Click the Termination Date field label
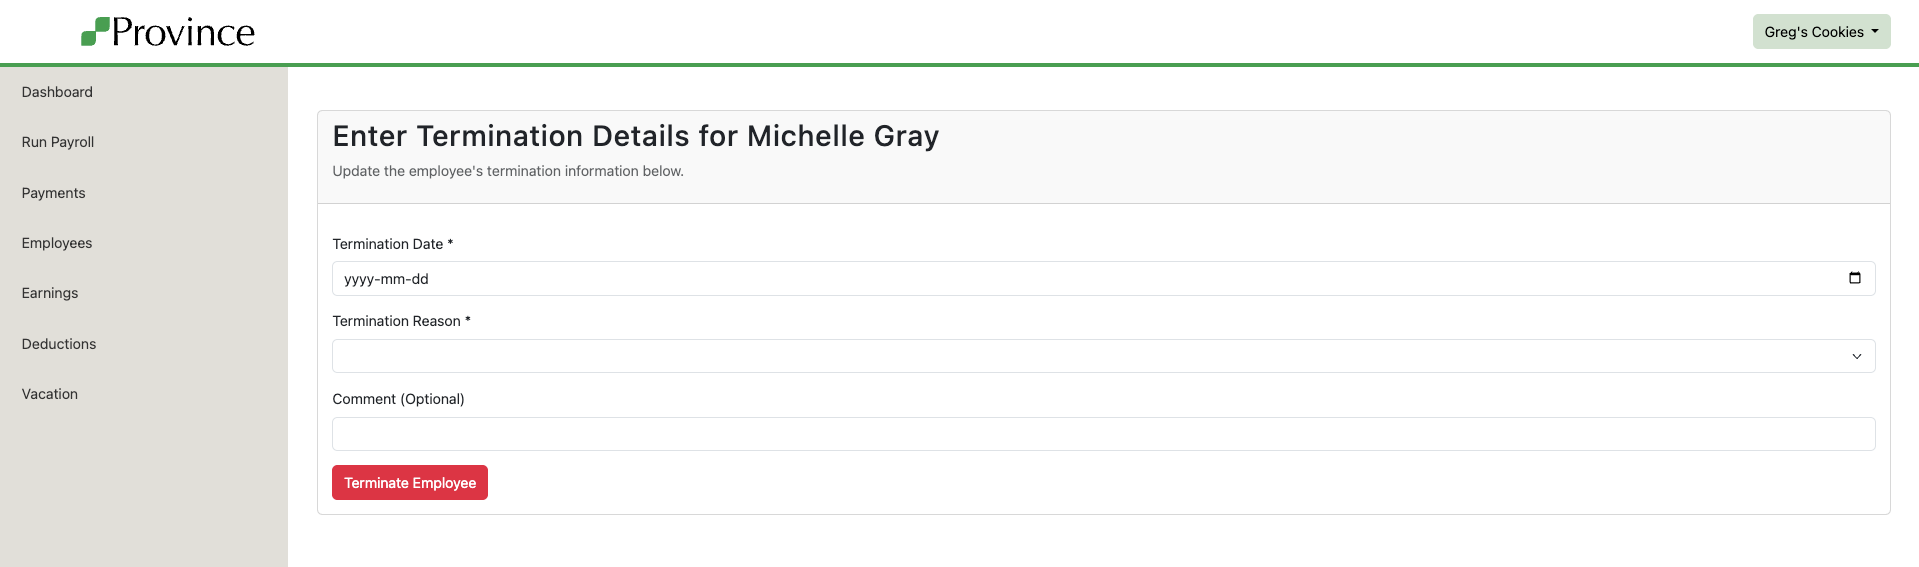Viewport: 1919px width, 567px height. [388, 244]
